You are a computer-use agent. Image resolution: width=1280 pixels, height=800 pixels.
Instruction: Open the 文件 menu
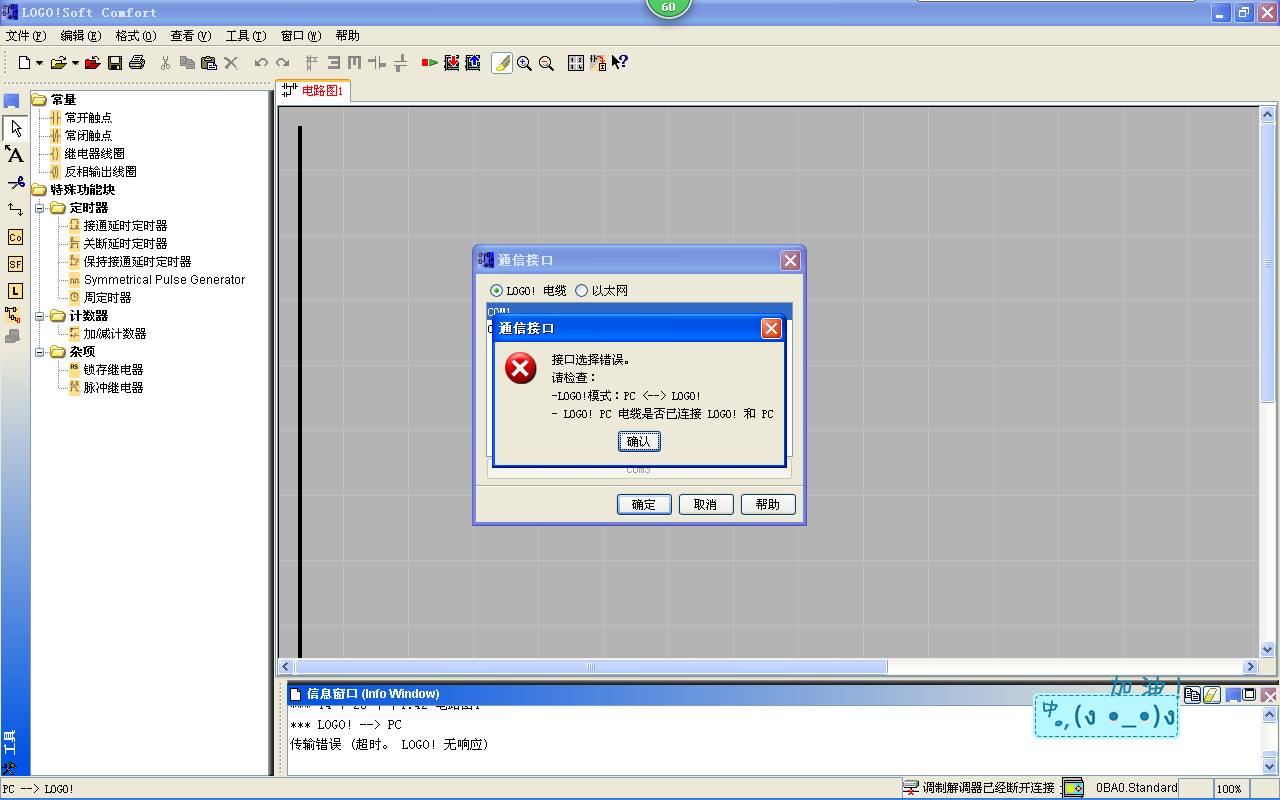click(x=26, y=35)
